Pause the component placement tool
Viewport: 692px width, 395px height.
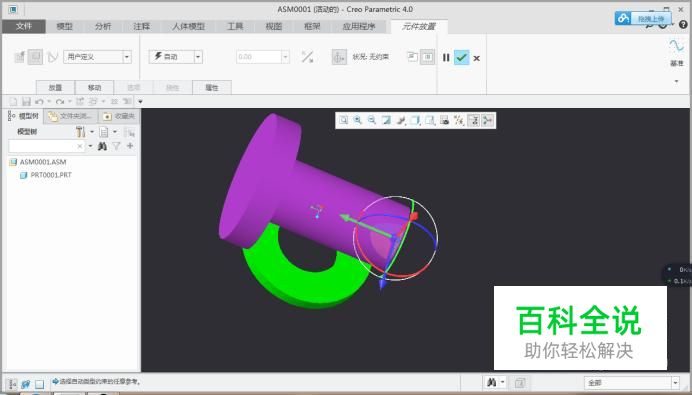tap(446, 57)
